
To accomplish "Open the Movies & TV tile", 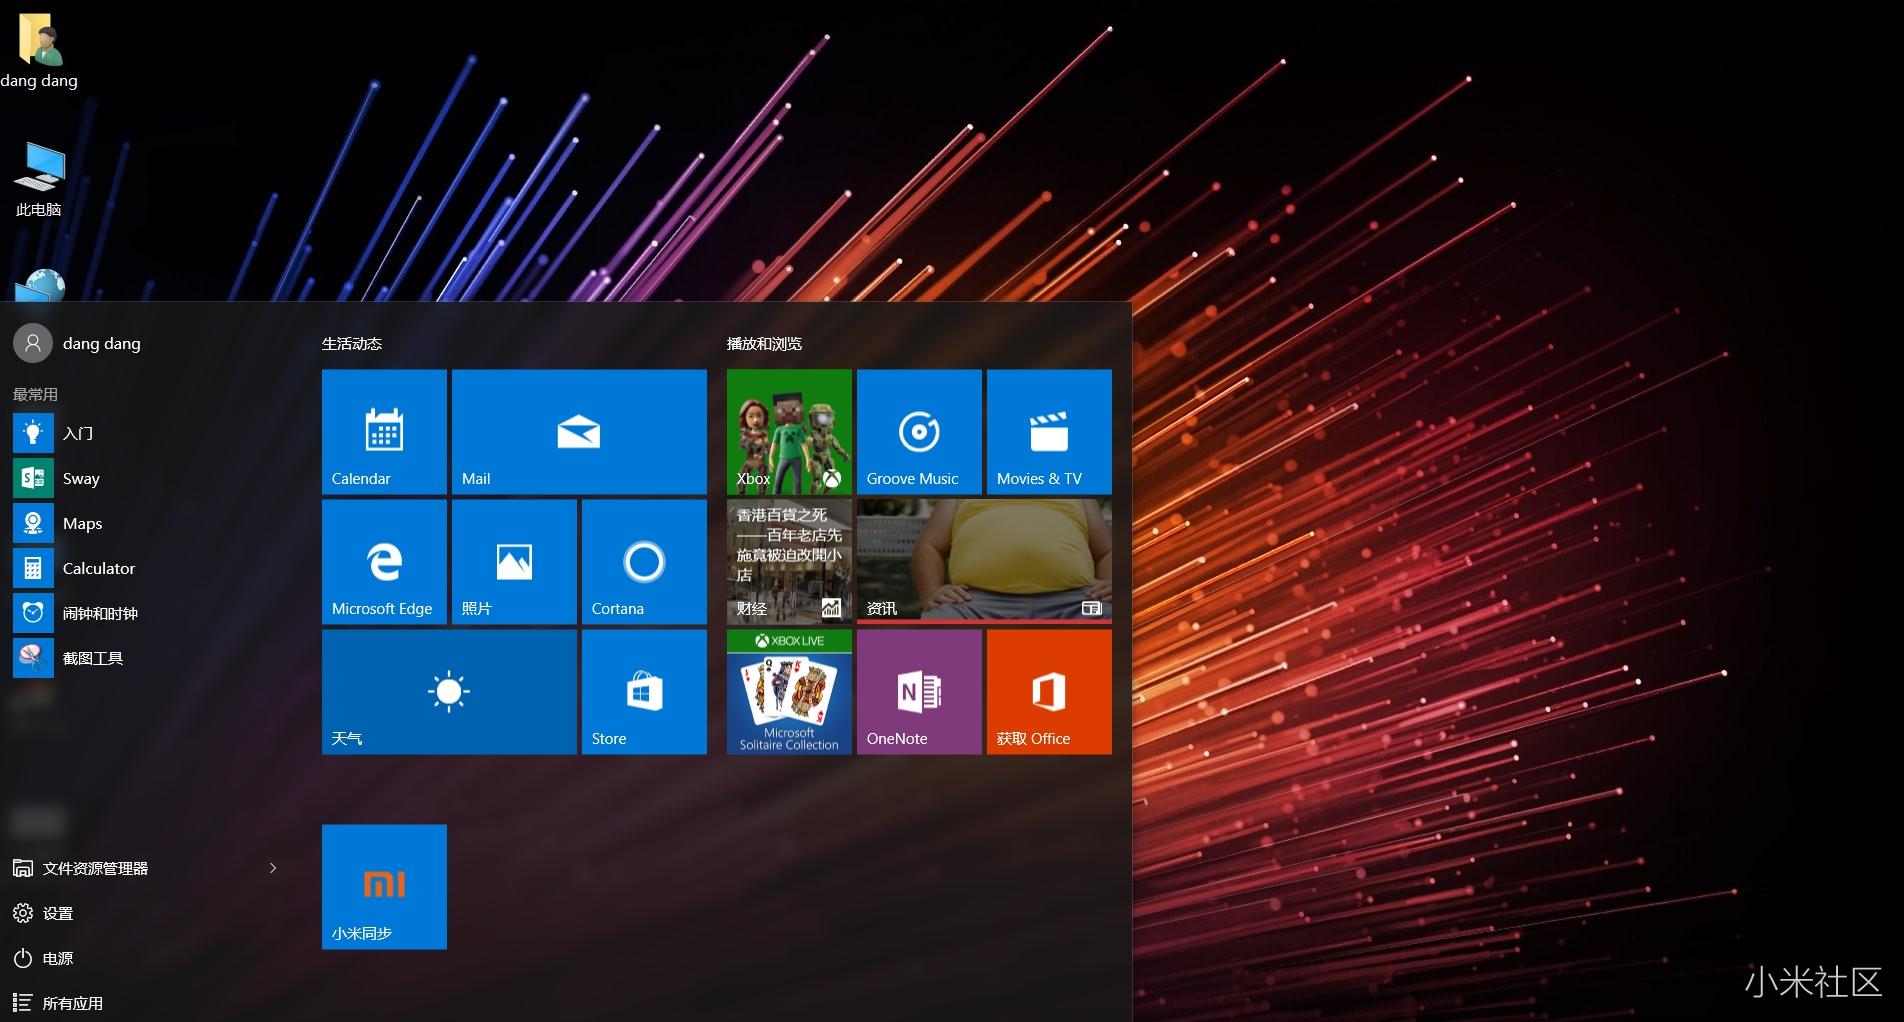I will (1049, 432).
